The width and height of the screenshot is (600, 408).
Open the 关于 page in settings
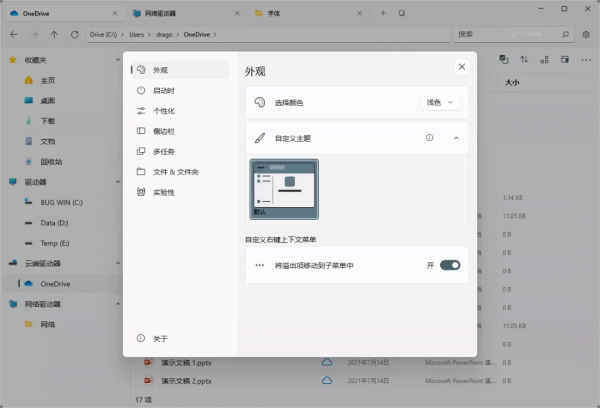point(180,338)
